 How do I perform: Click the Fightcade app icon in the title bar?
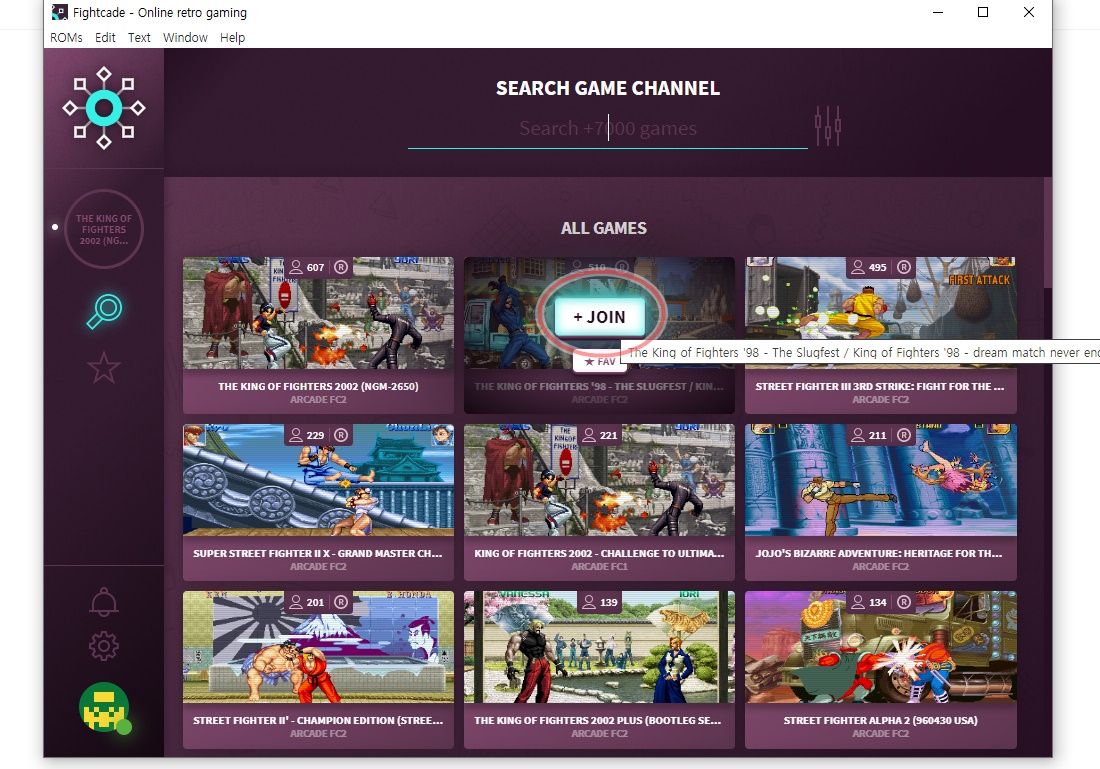60,12
